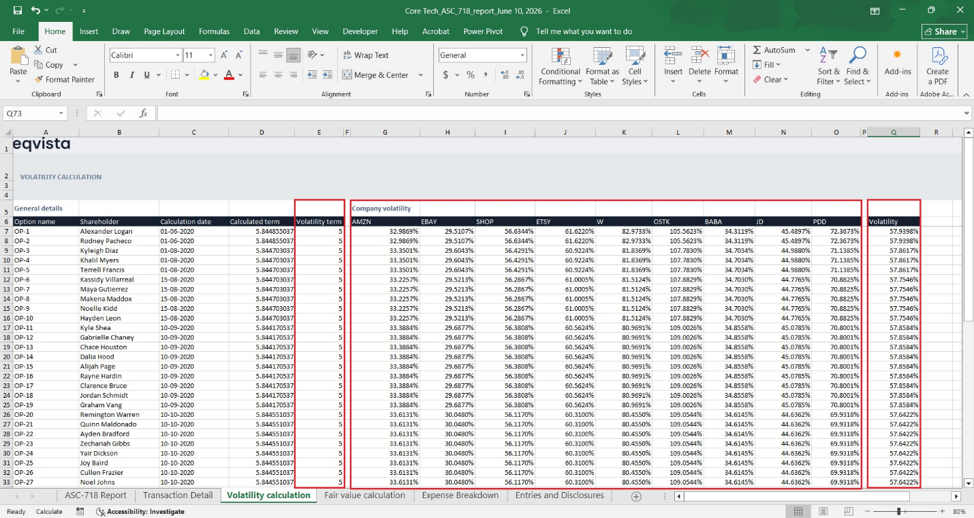This screenshot has width=974, height=518.
Task: Pick the Font Color red swatch
Action: (229, 75)
